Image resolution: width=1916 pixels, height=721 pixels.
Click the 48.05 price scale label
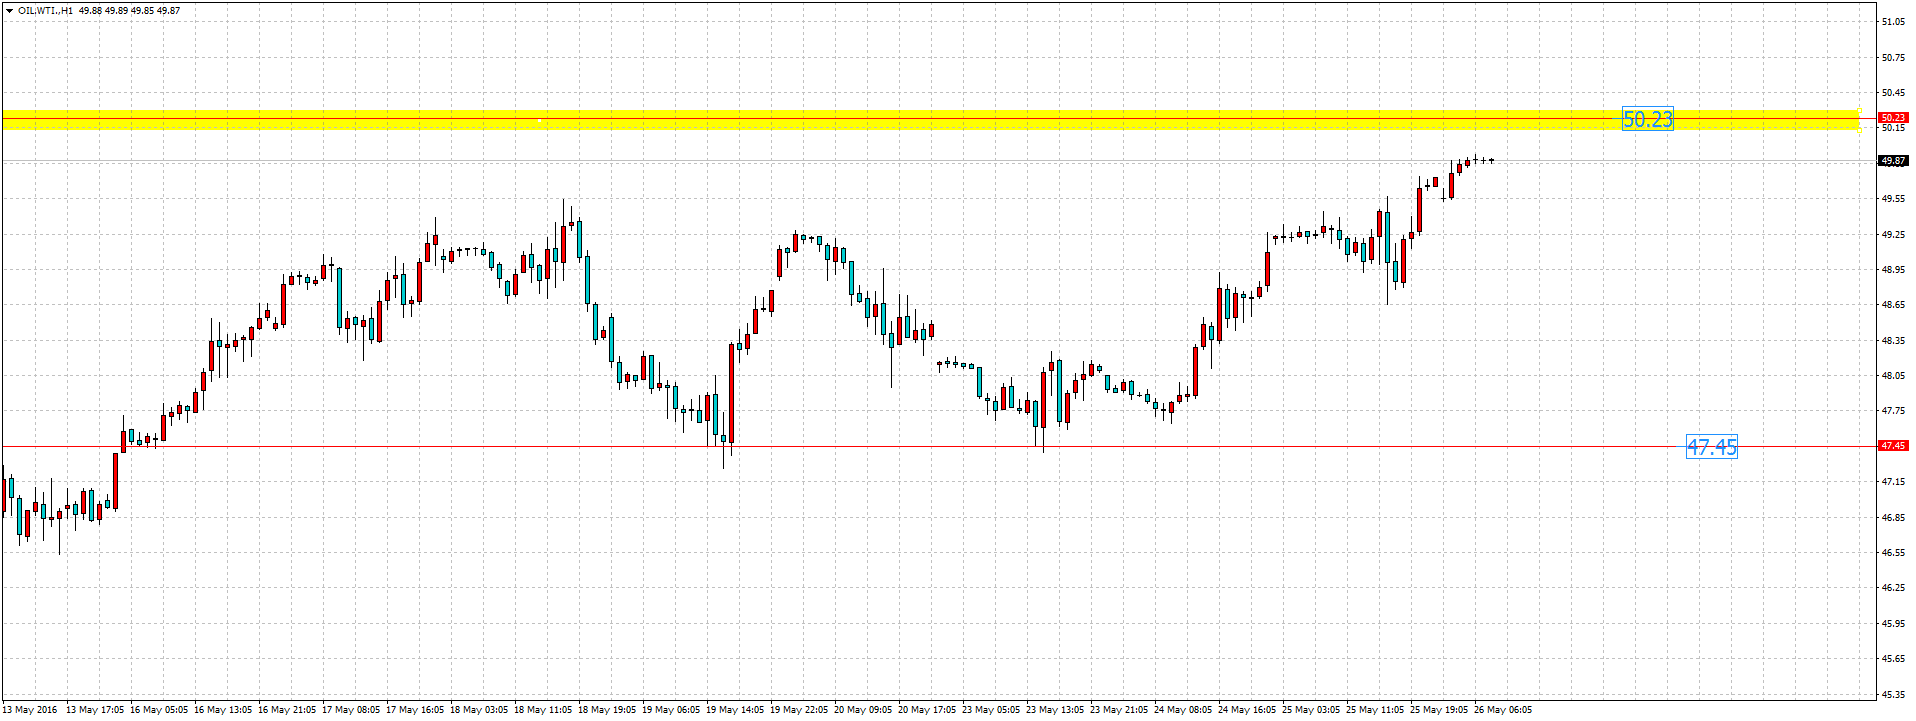pos(1892,376)
